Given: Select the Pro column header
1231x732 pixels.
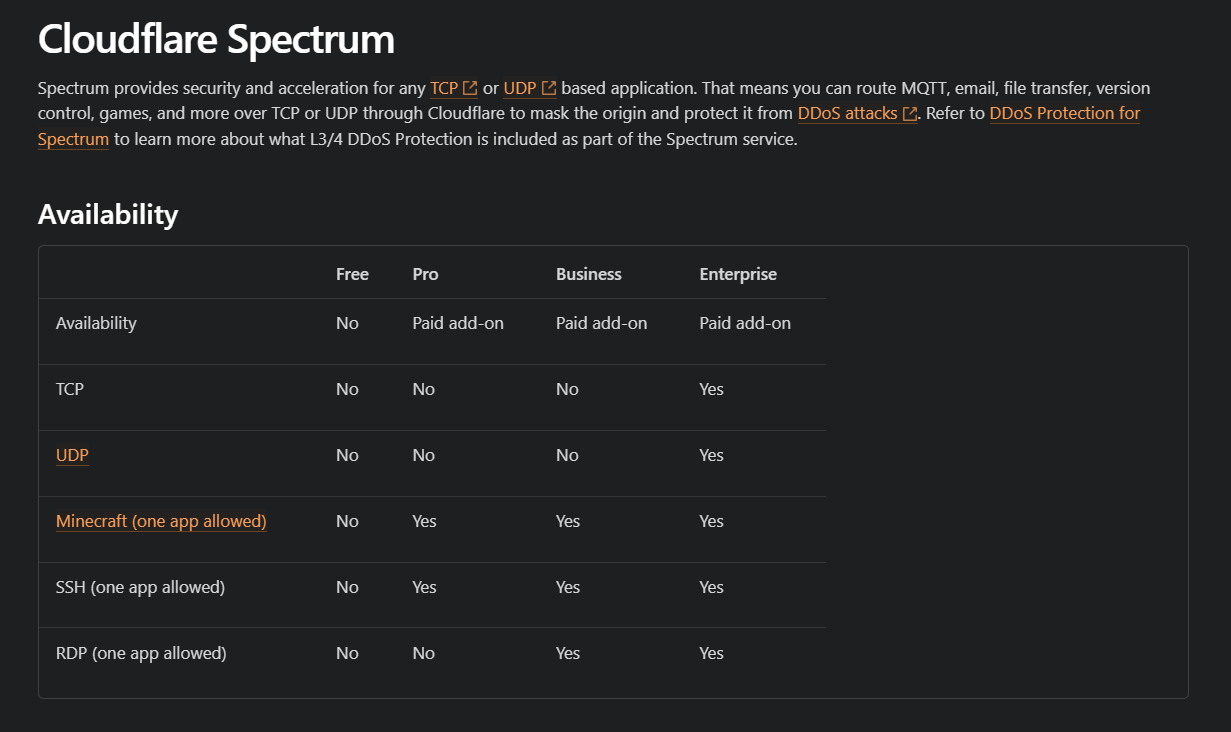Looking at the screenshot, I should [425, 274].
